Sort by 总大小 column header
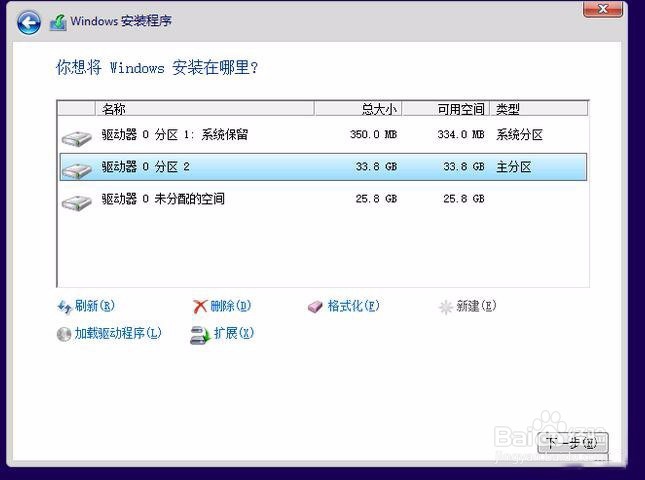The image size is (645, 480). [x=358, y=109]
